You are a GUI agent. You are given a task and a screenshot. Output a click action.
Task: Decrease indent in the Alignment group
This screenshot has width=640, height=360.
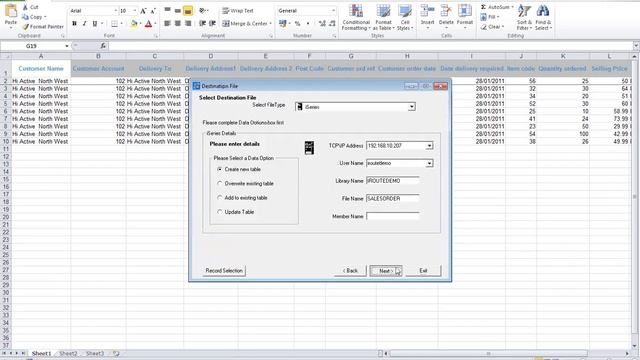click(x=202, y=24)
